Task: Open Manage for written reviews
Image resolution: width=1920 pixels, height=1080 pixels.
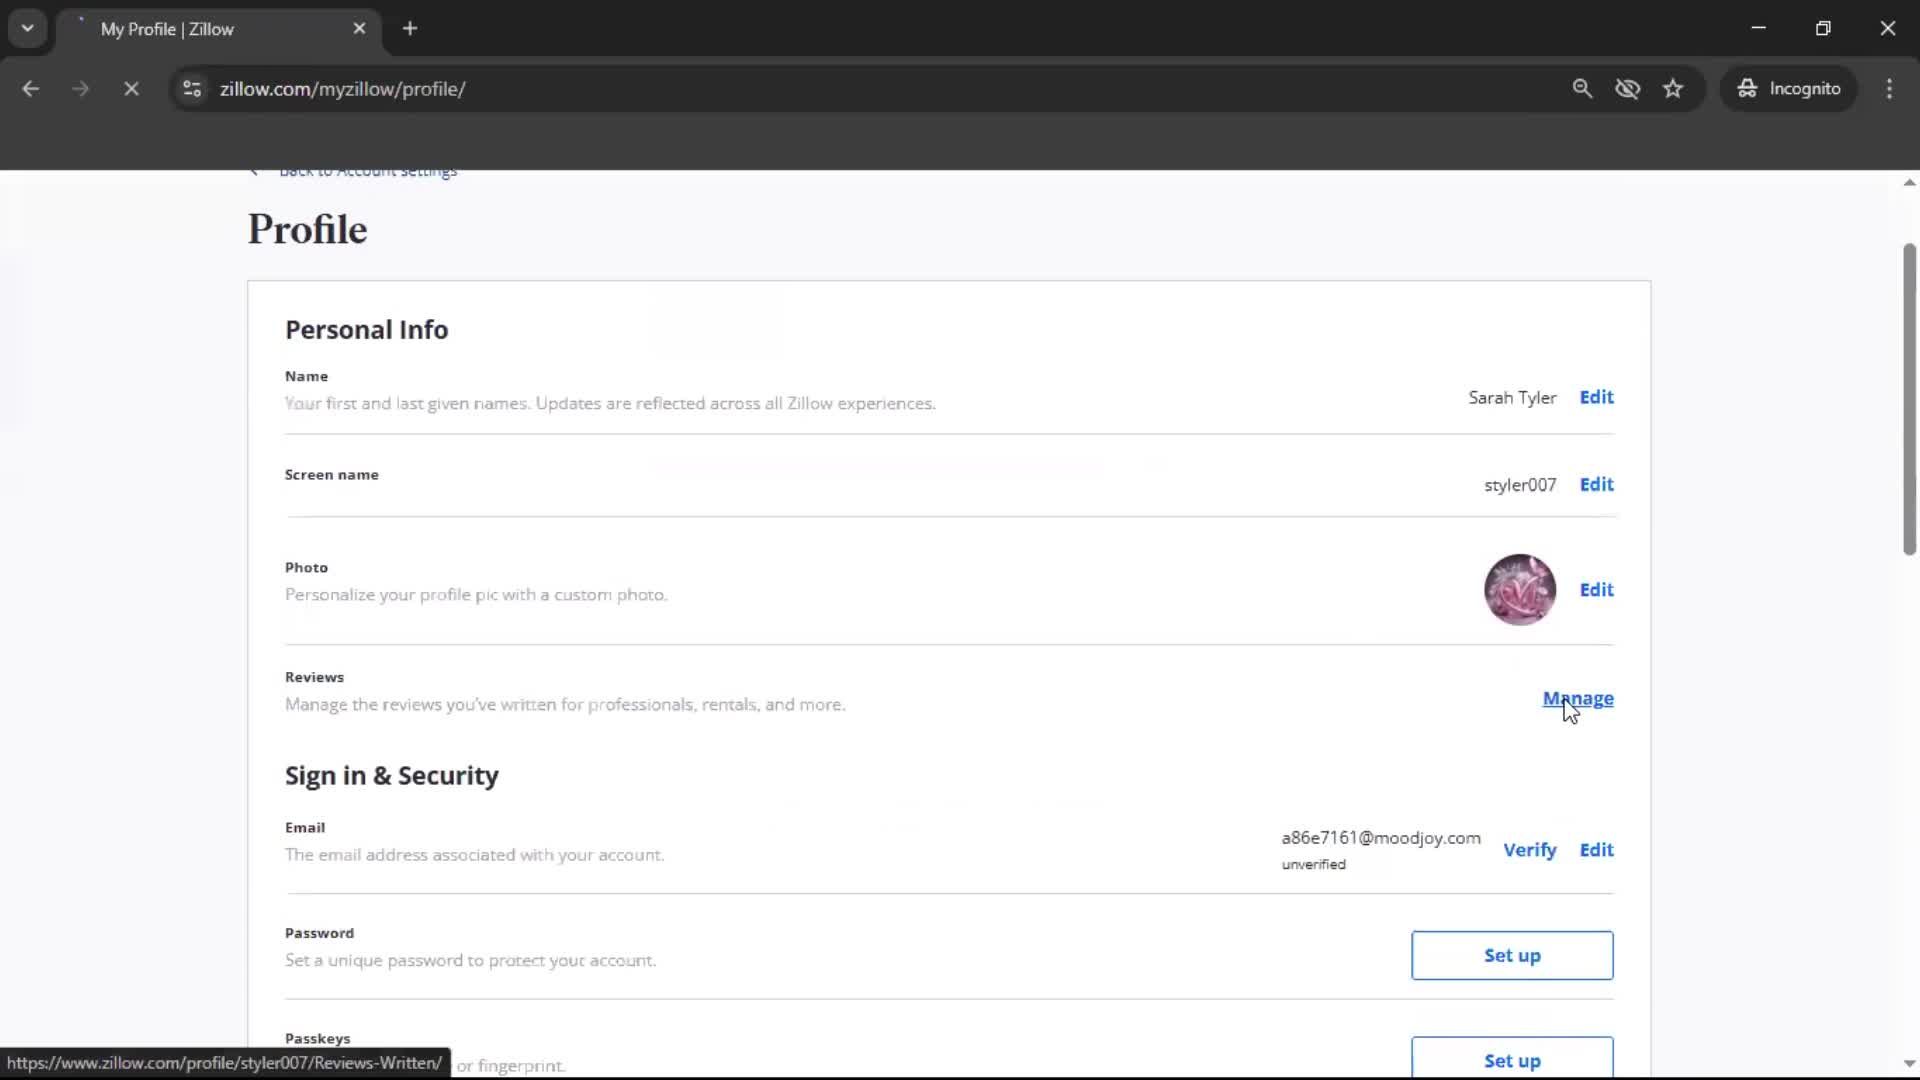Action: tap(1578, 699)
